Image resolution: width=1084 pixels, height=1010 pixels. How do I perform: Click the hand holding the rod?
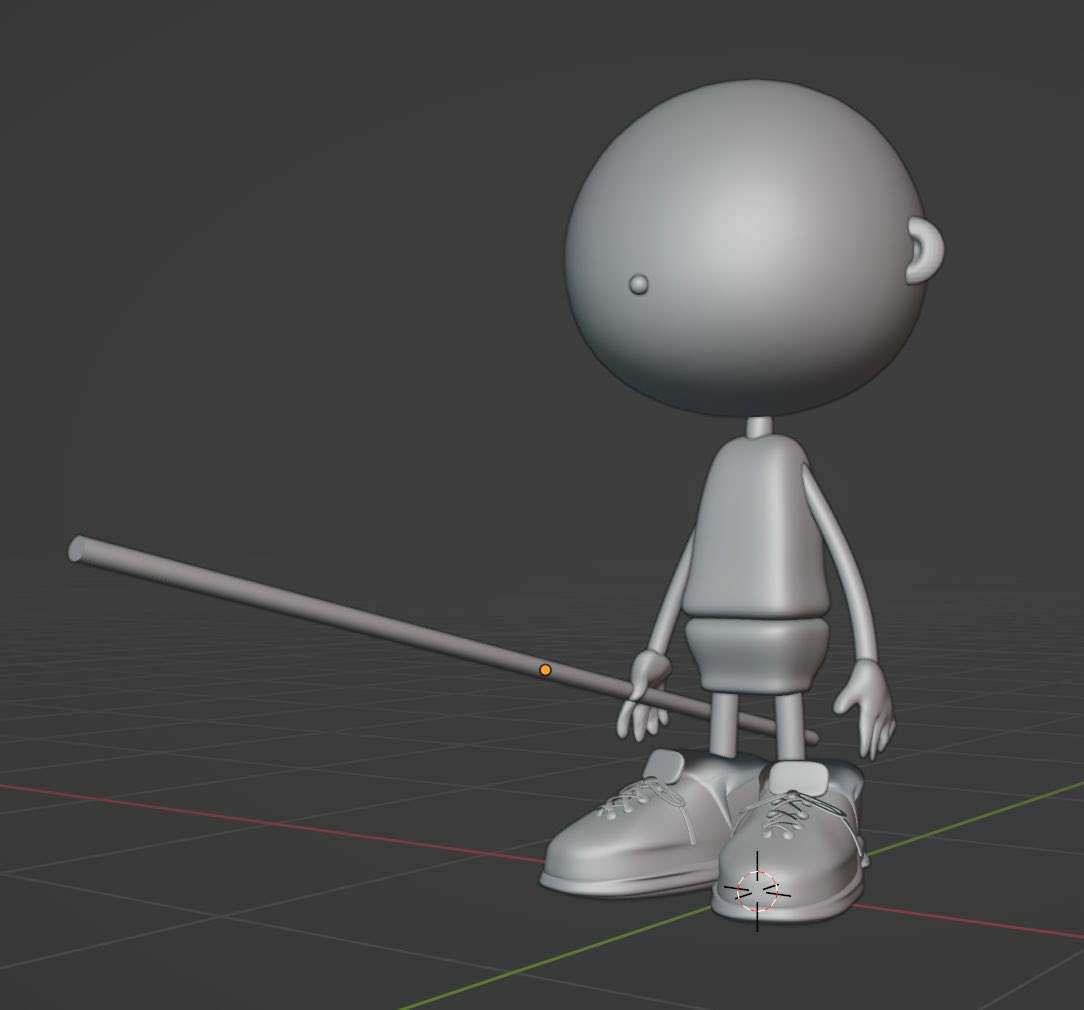click(643, 695)
